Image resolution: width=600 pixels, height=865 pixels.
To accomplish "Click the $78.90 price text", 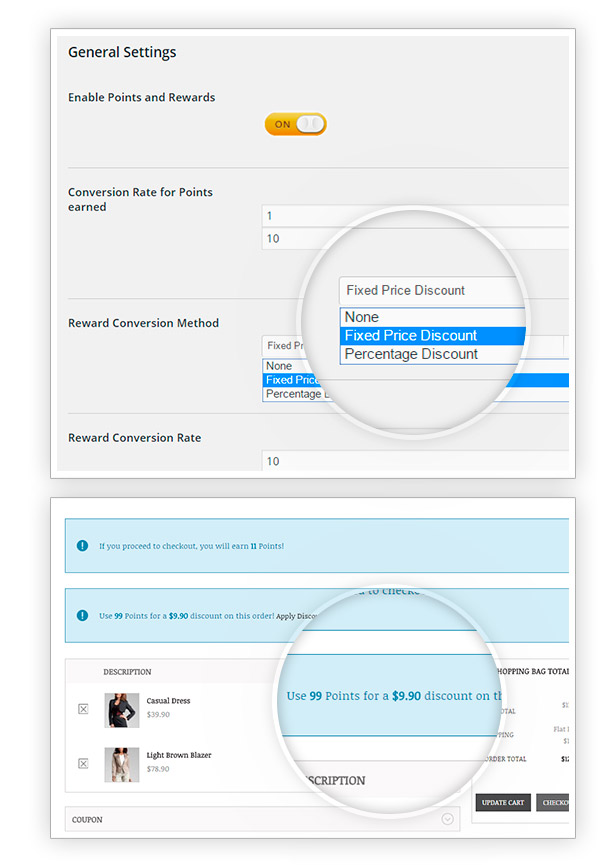I will coord(158,769).
